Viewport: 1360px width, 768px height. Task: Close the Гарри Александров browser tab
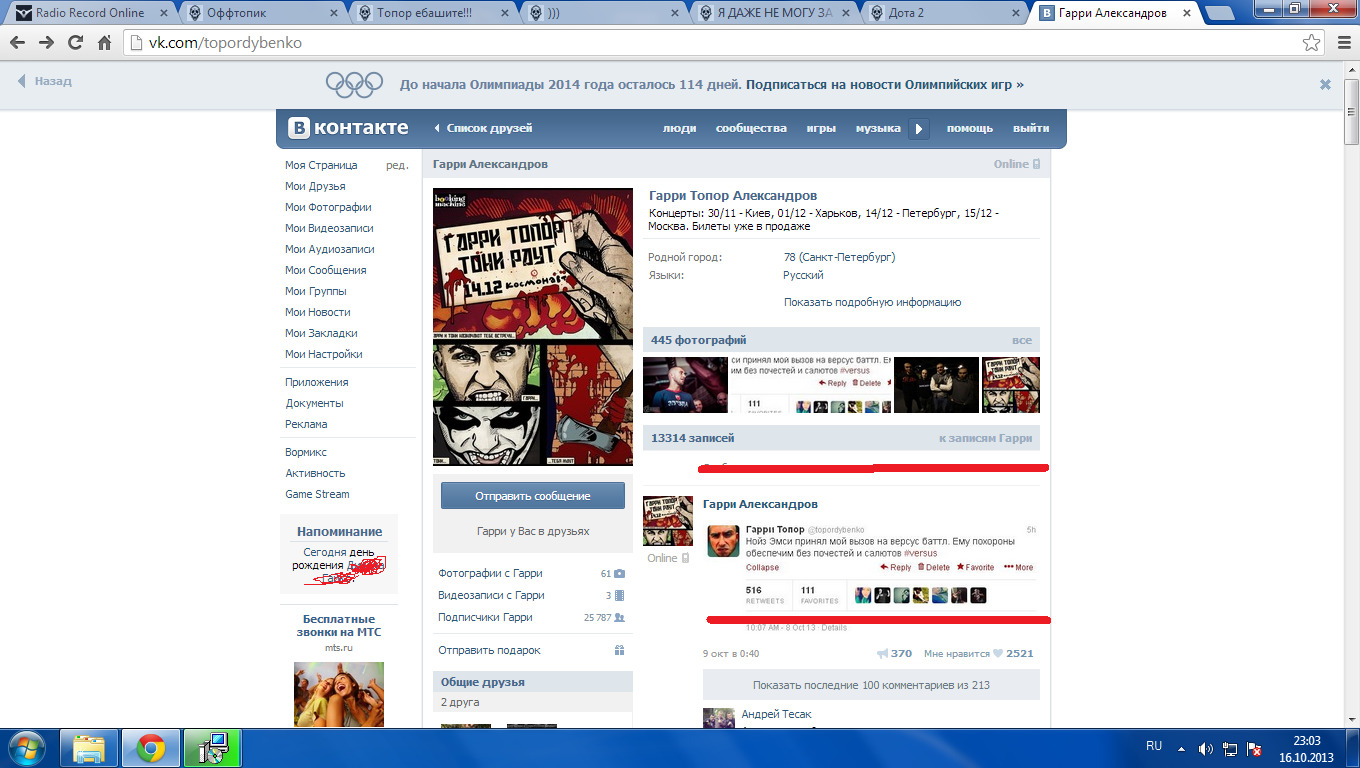[x=1185, y=13]
